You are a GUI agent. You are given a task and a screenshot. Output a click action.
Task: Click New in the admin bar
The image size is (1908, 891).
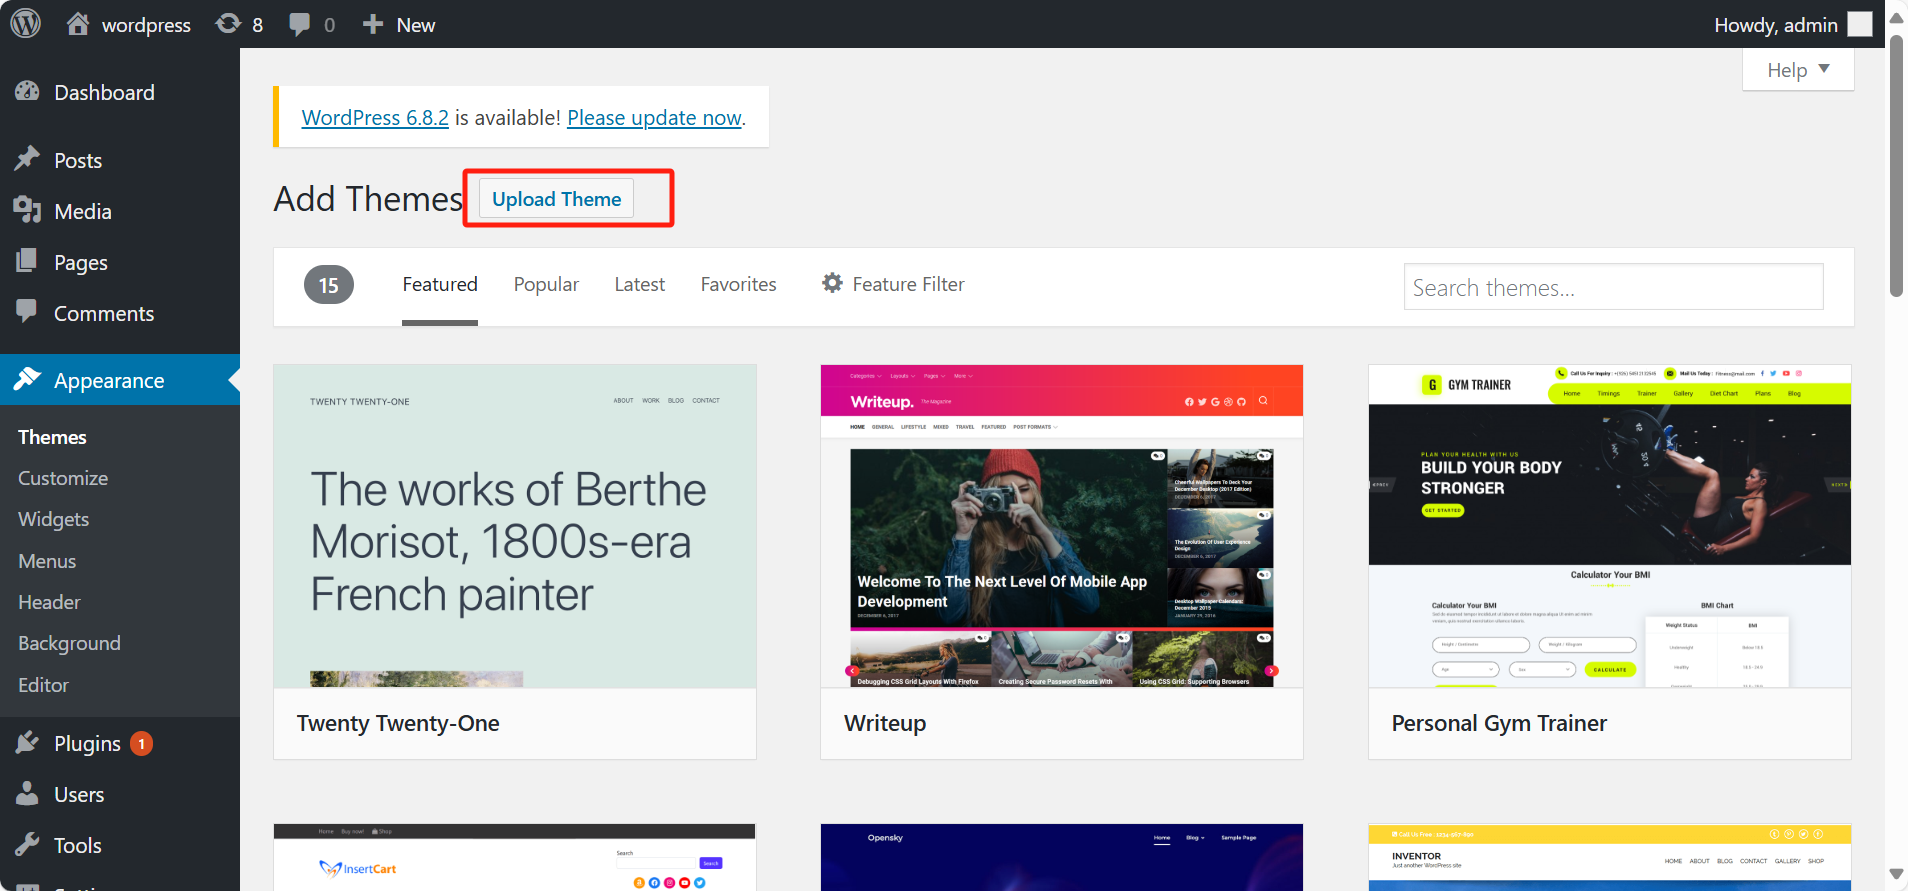[416, 25]
